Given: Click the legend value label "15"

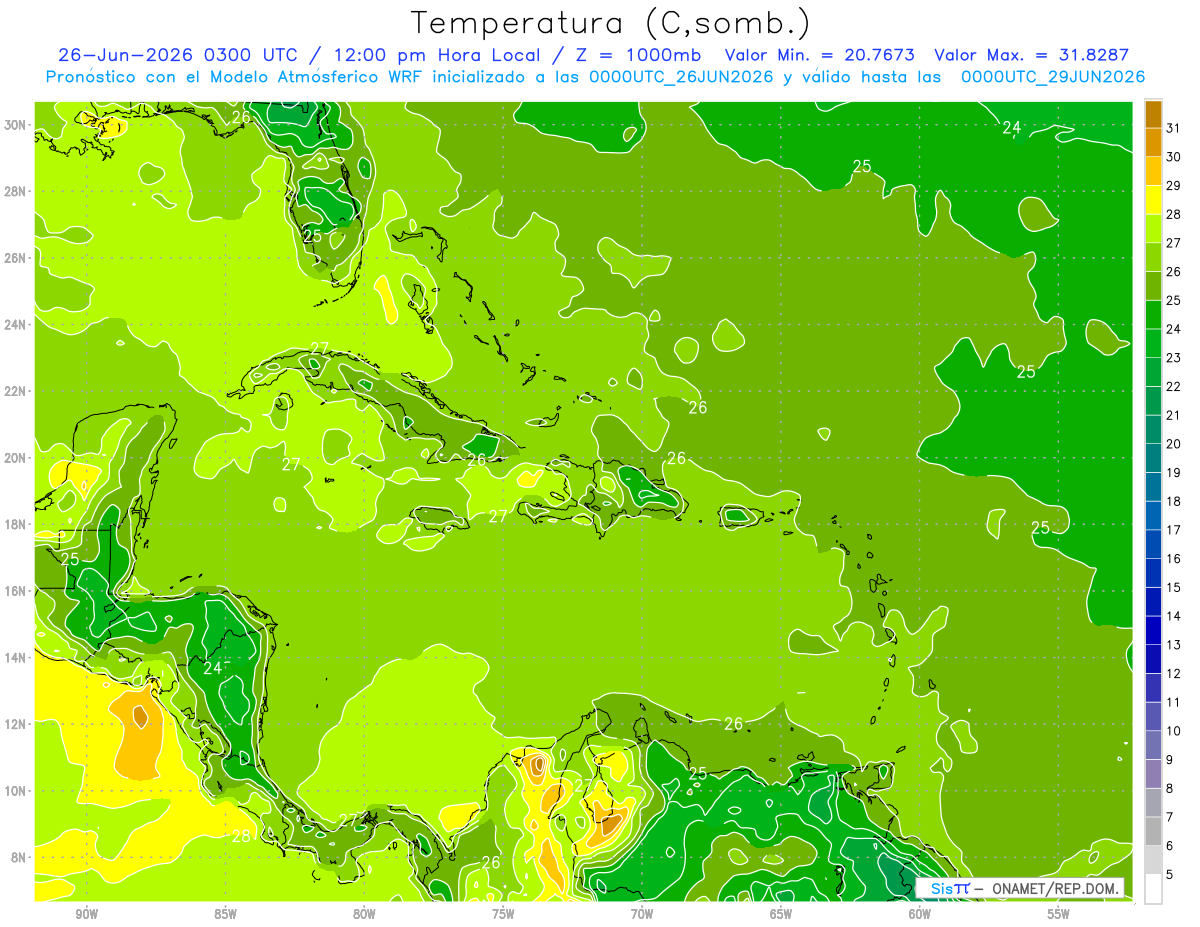Looking at the screenshot, I should pos(1173,588).
